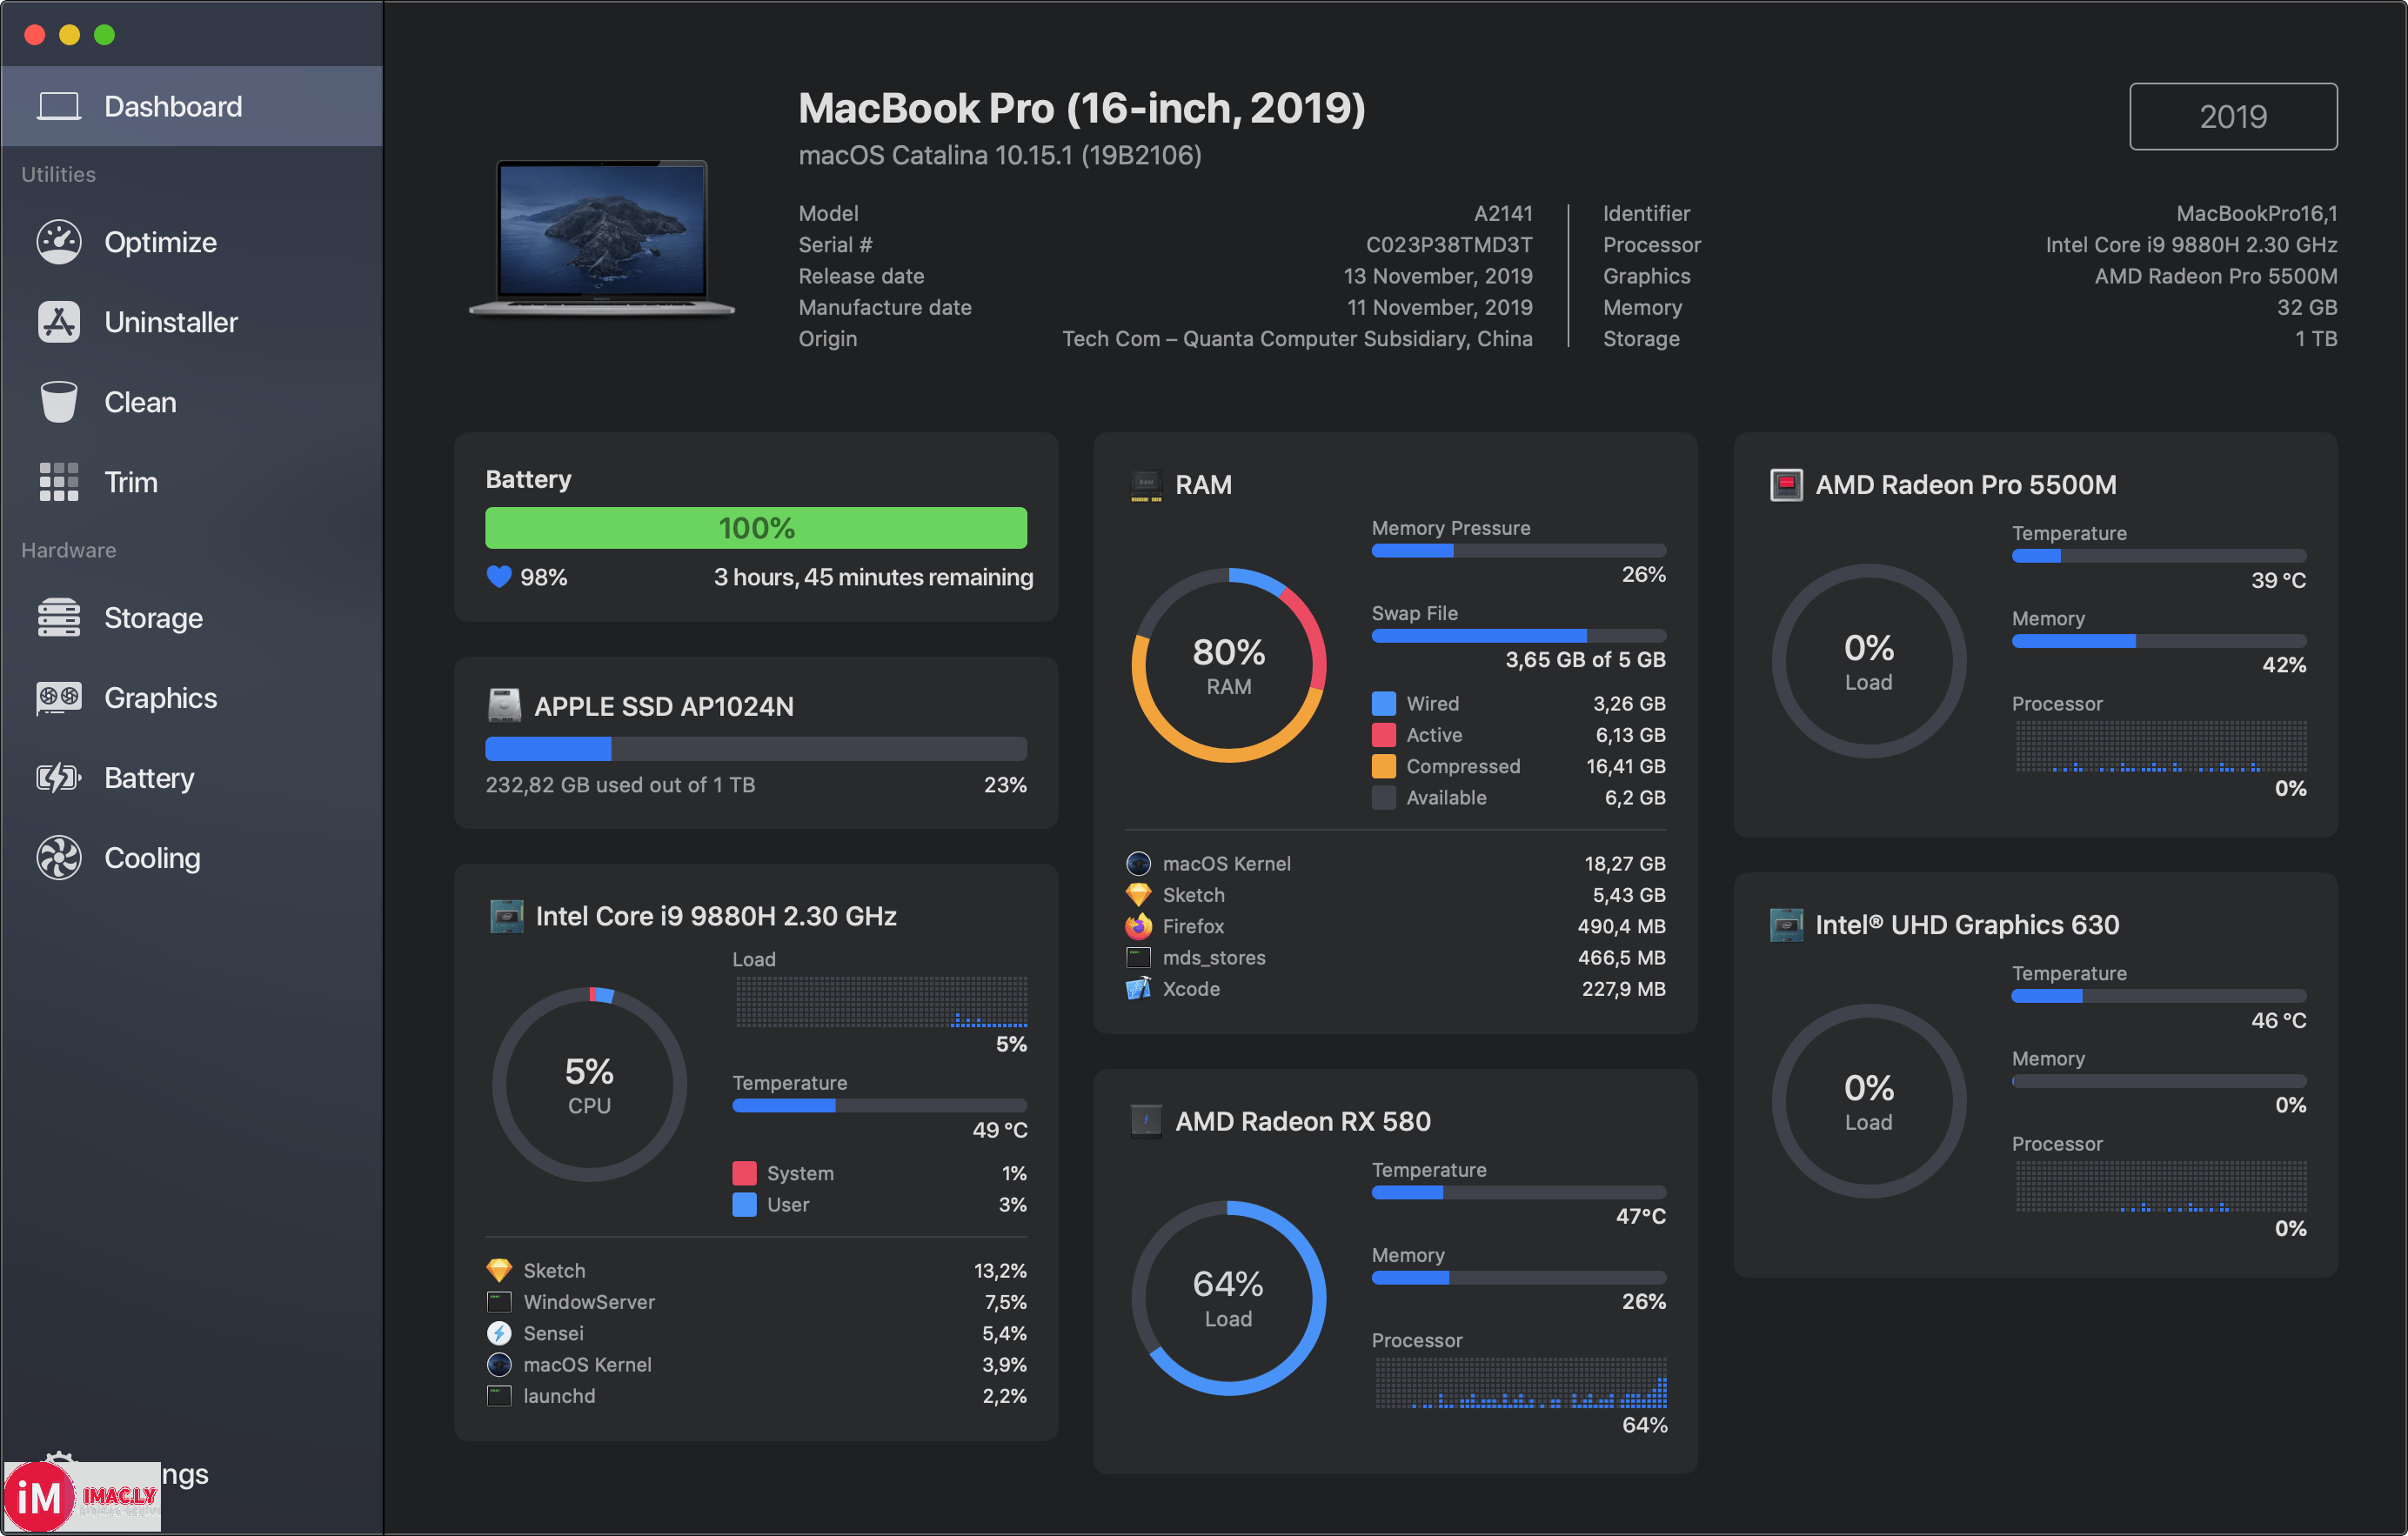The height and width of the screenshot is (1536, 2408).
Task: Click the SSD storage usage bar
Action: (756, 749)
